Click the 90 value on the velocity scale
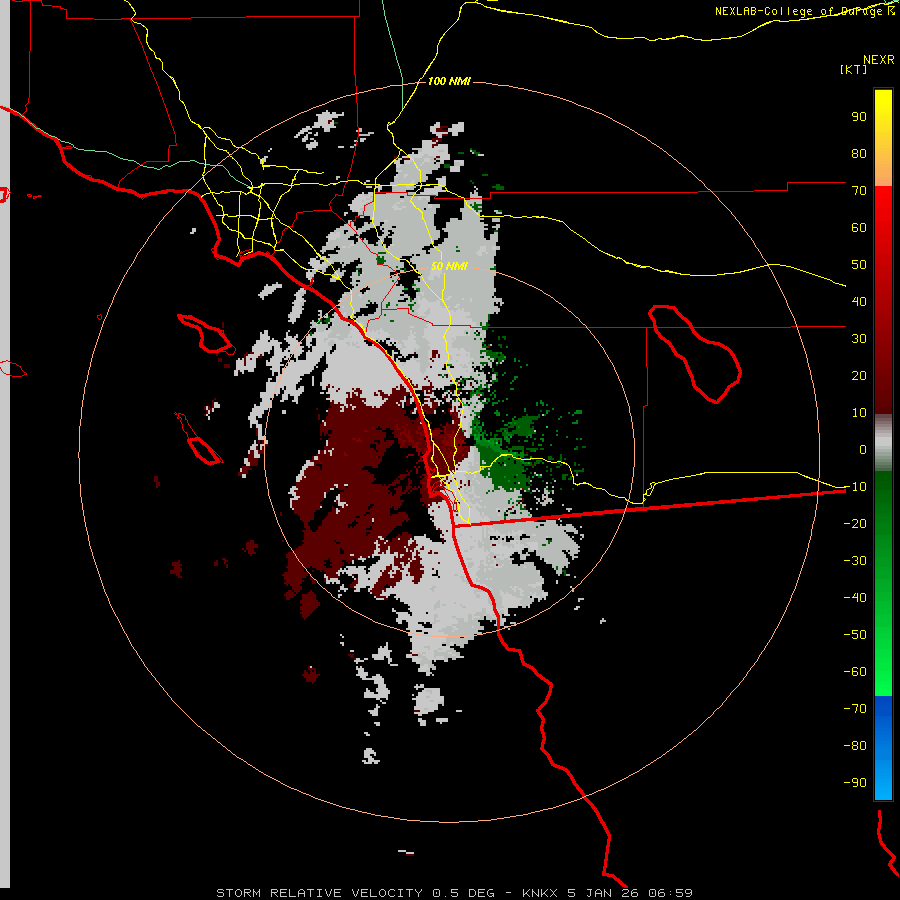This screenshot has height=900, width=900. point(859,117)
